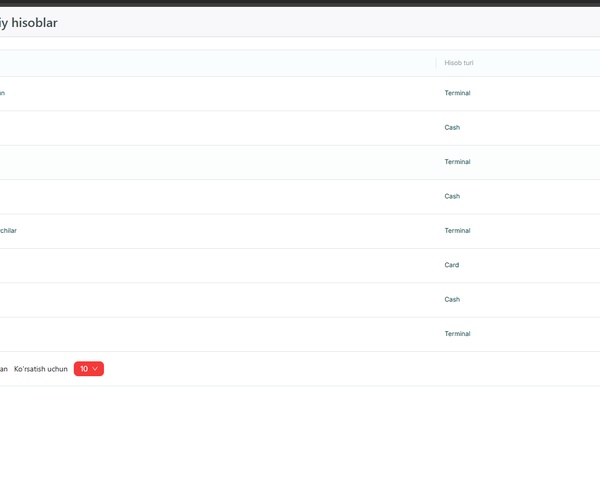This screenshot has width=600, height=500.
Task: Select the Card account type row
Action: (x=452, y=266)
